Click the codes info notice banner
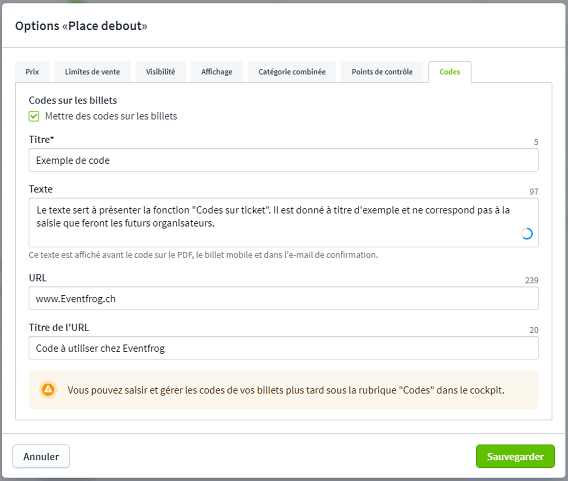 pyautogui.click(x=284, y=390)
